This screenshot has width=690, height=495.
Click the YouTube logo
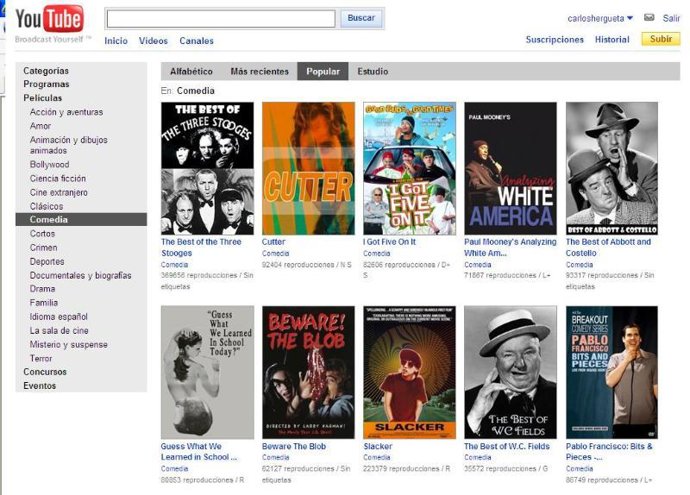click(x=48, y=20)
